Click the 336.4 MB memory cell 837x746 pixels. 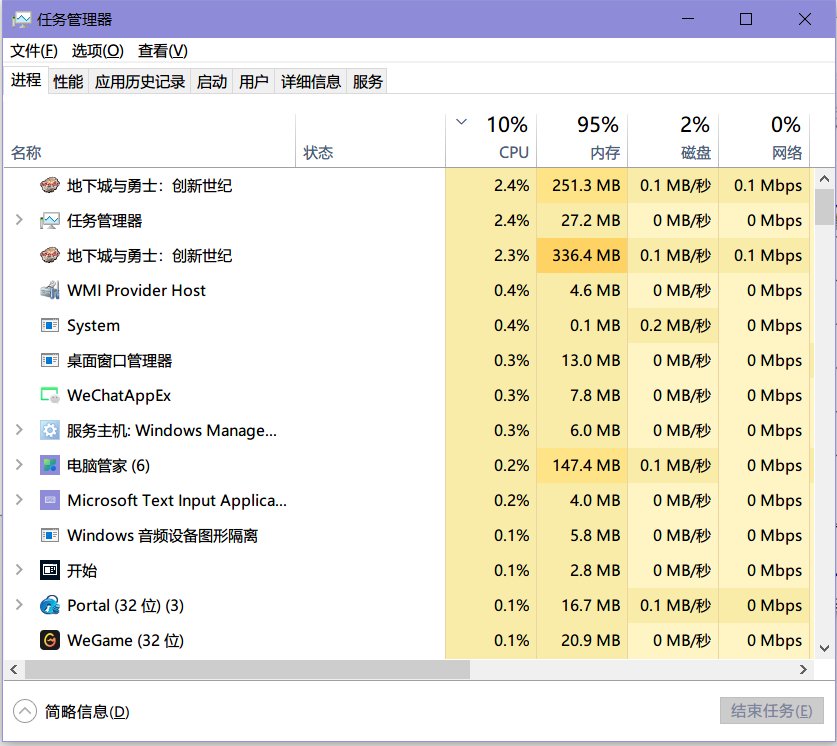[x=582, y=256]
